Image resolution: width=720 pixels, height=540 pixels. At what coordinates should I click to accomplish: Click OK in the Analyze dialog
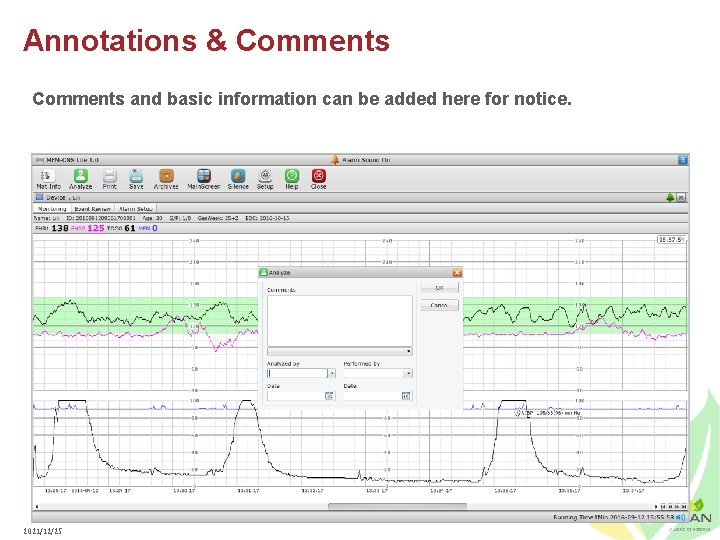tap(439, 288)
